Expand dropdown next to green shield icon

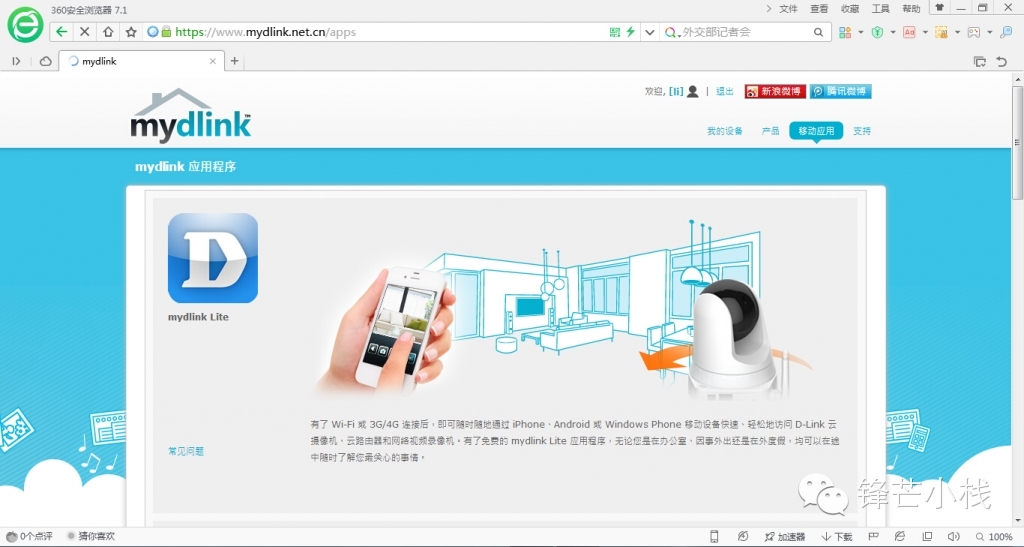click(x=893, y=32)
